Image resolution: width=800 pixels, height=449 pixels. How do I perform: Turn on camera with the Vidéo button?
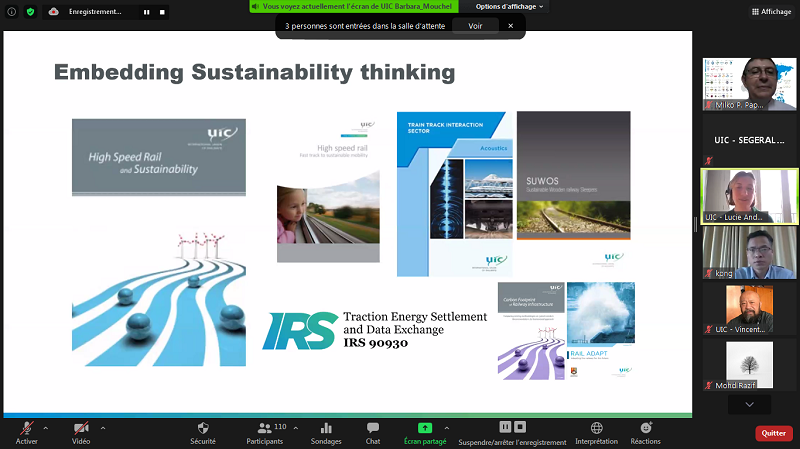tap(81, 432)
